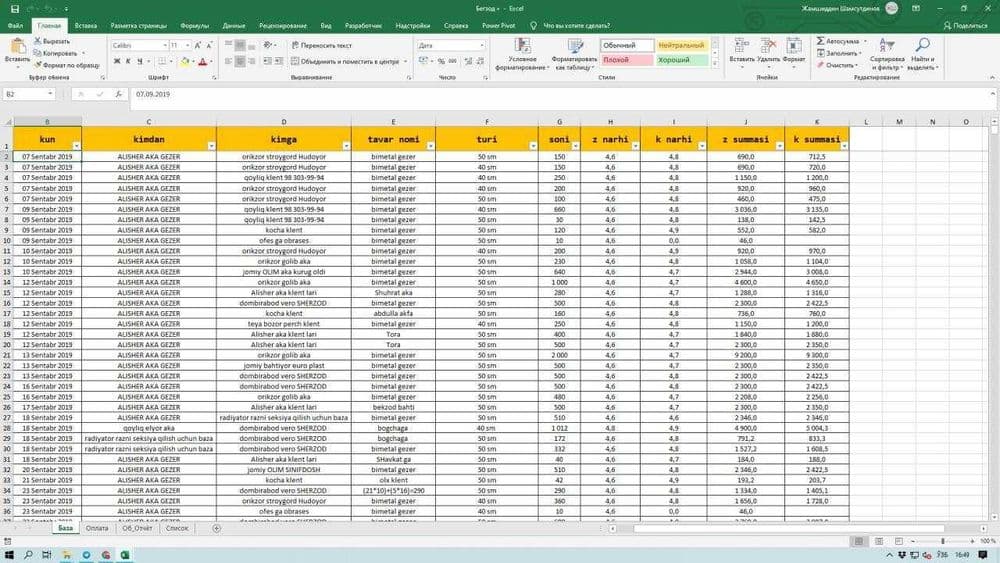Viewport: 1000px width, 563px height.
Task: Click the borders icon in Шрифт group
Action: [x=162, y=61]
